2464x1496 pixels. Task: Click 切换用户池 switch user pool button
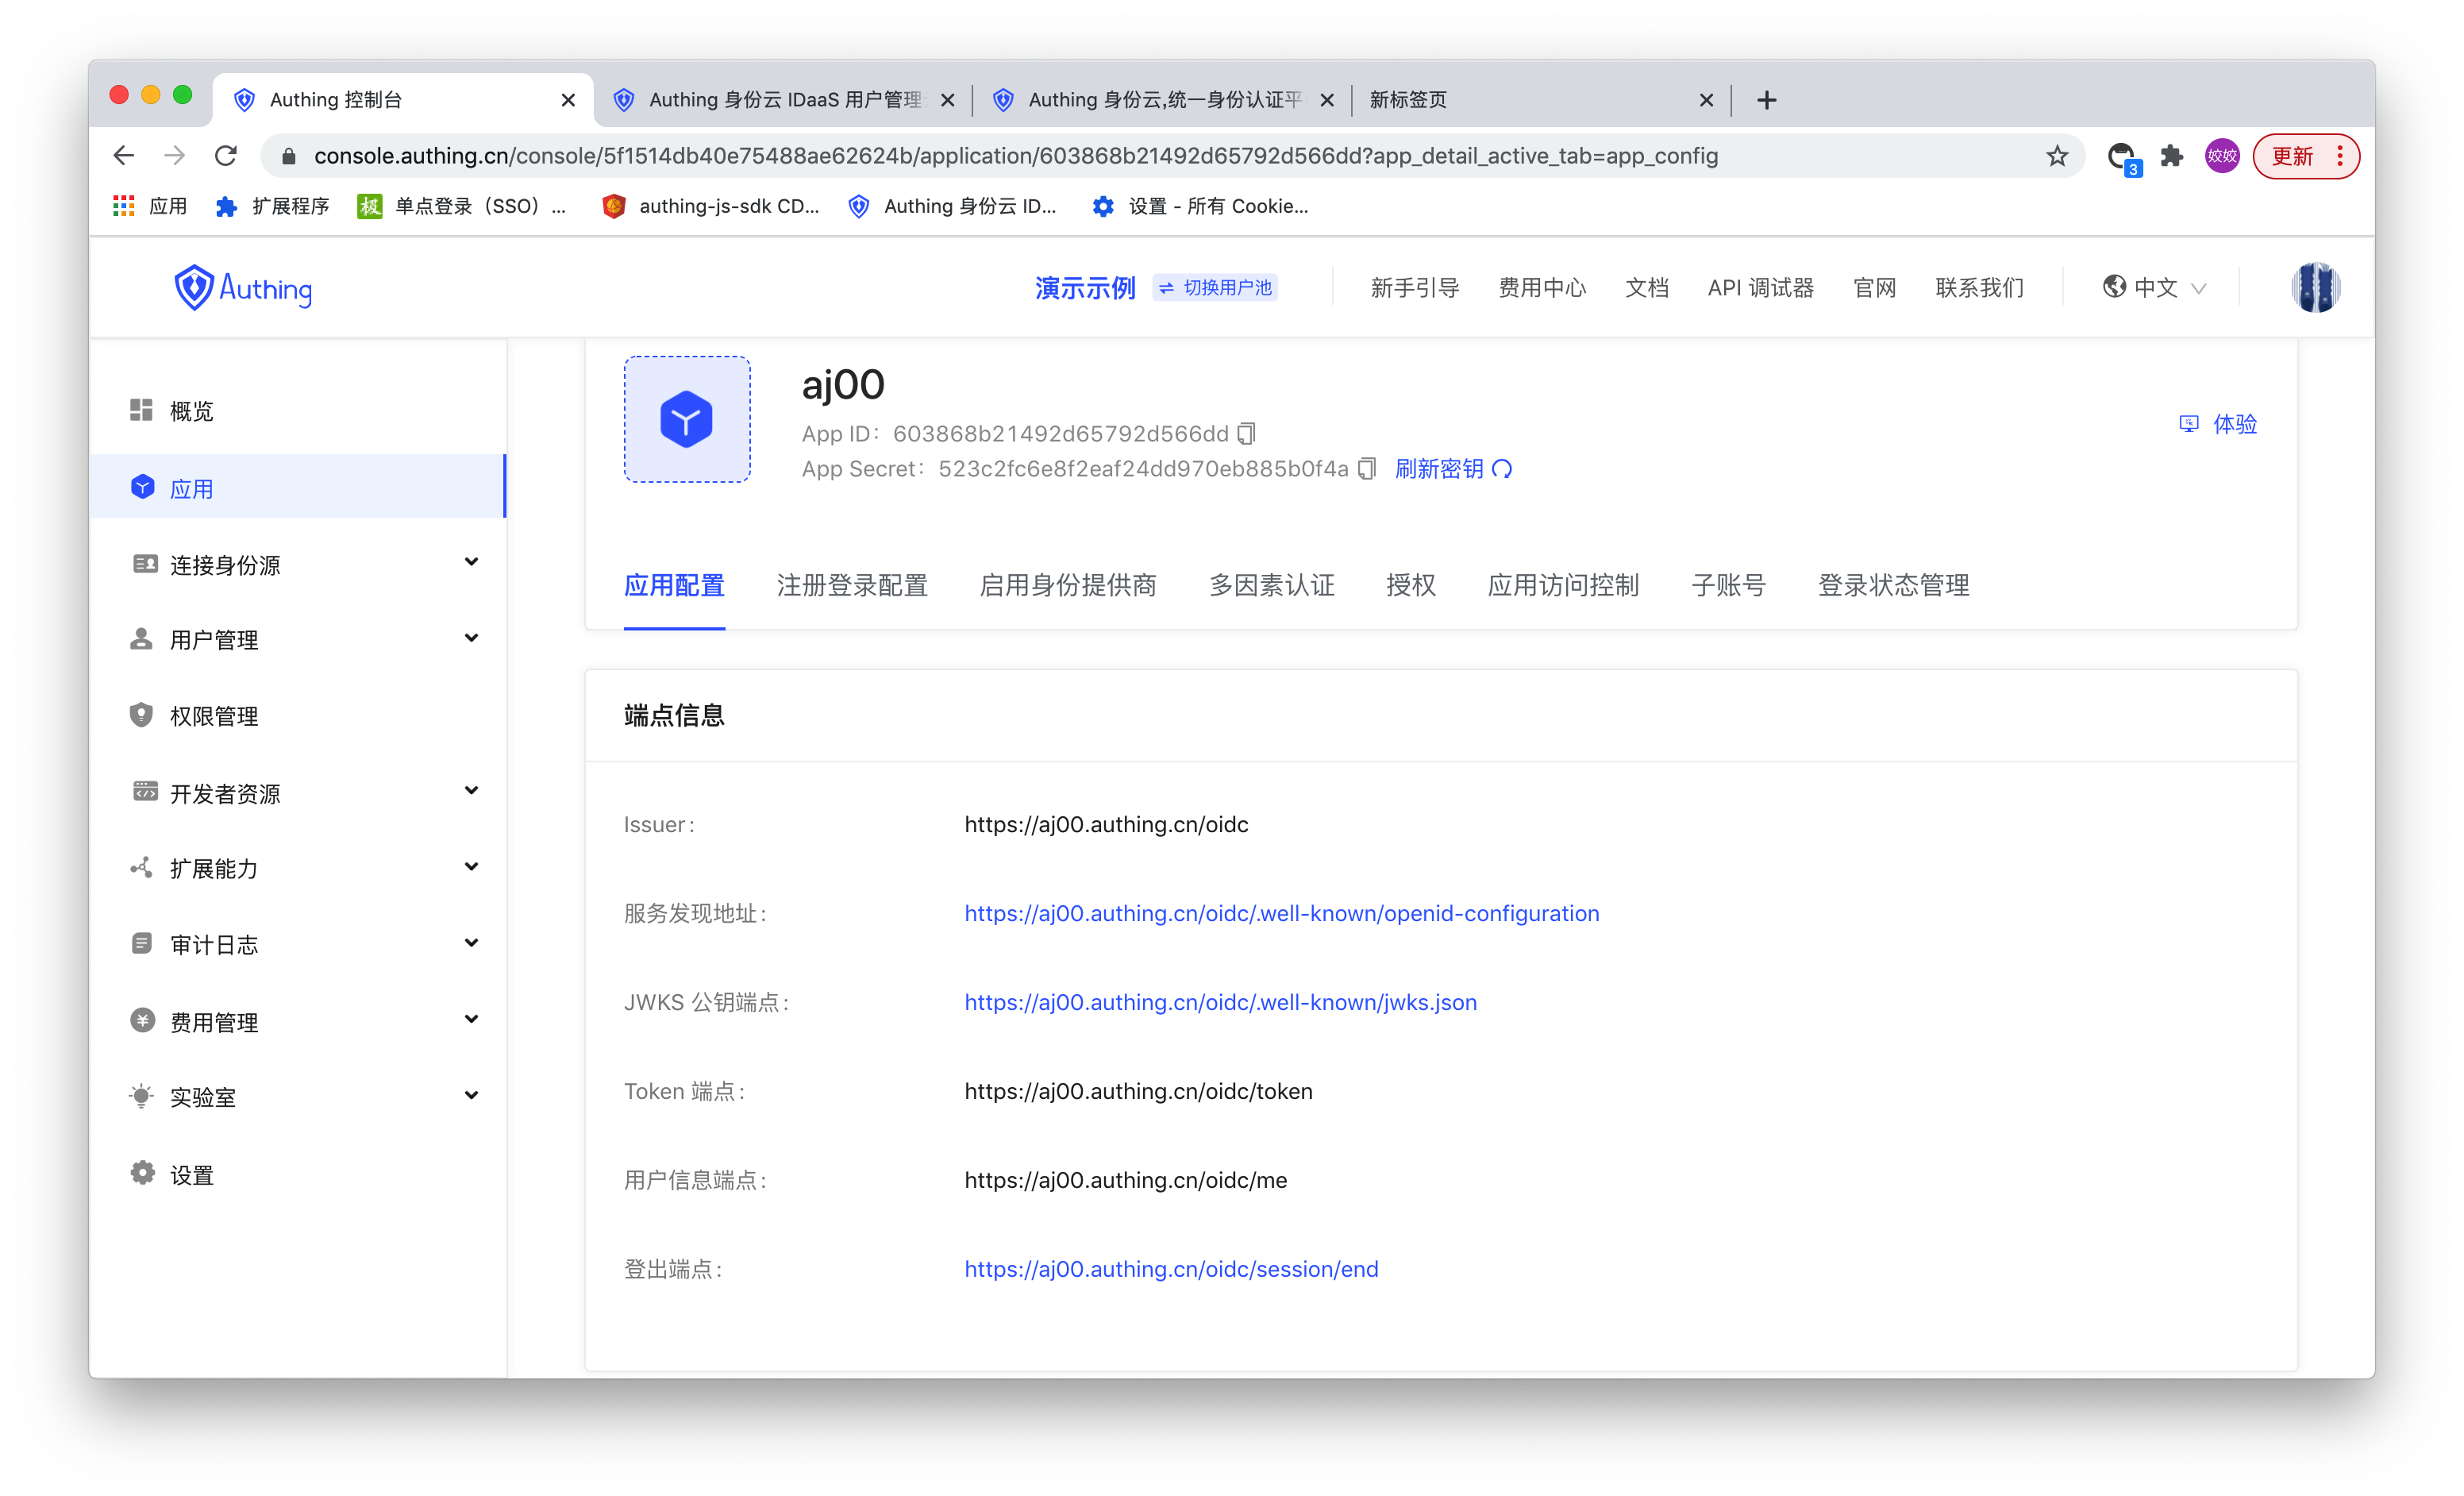click(x=1215, y=288)
